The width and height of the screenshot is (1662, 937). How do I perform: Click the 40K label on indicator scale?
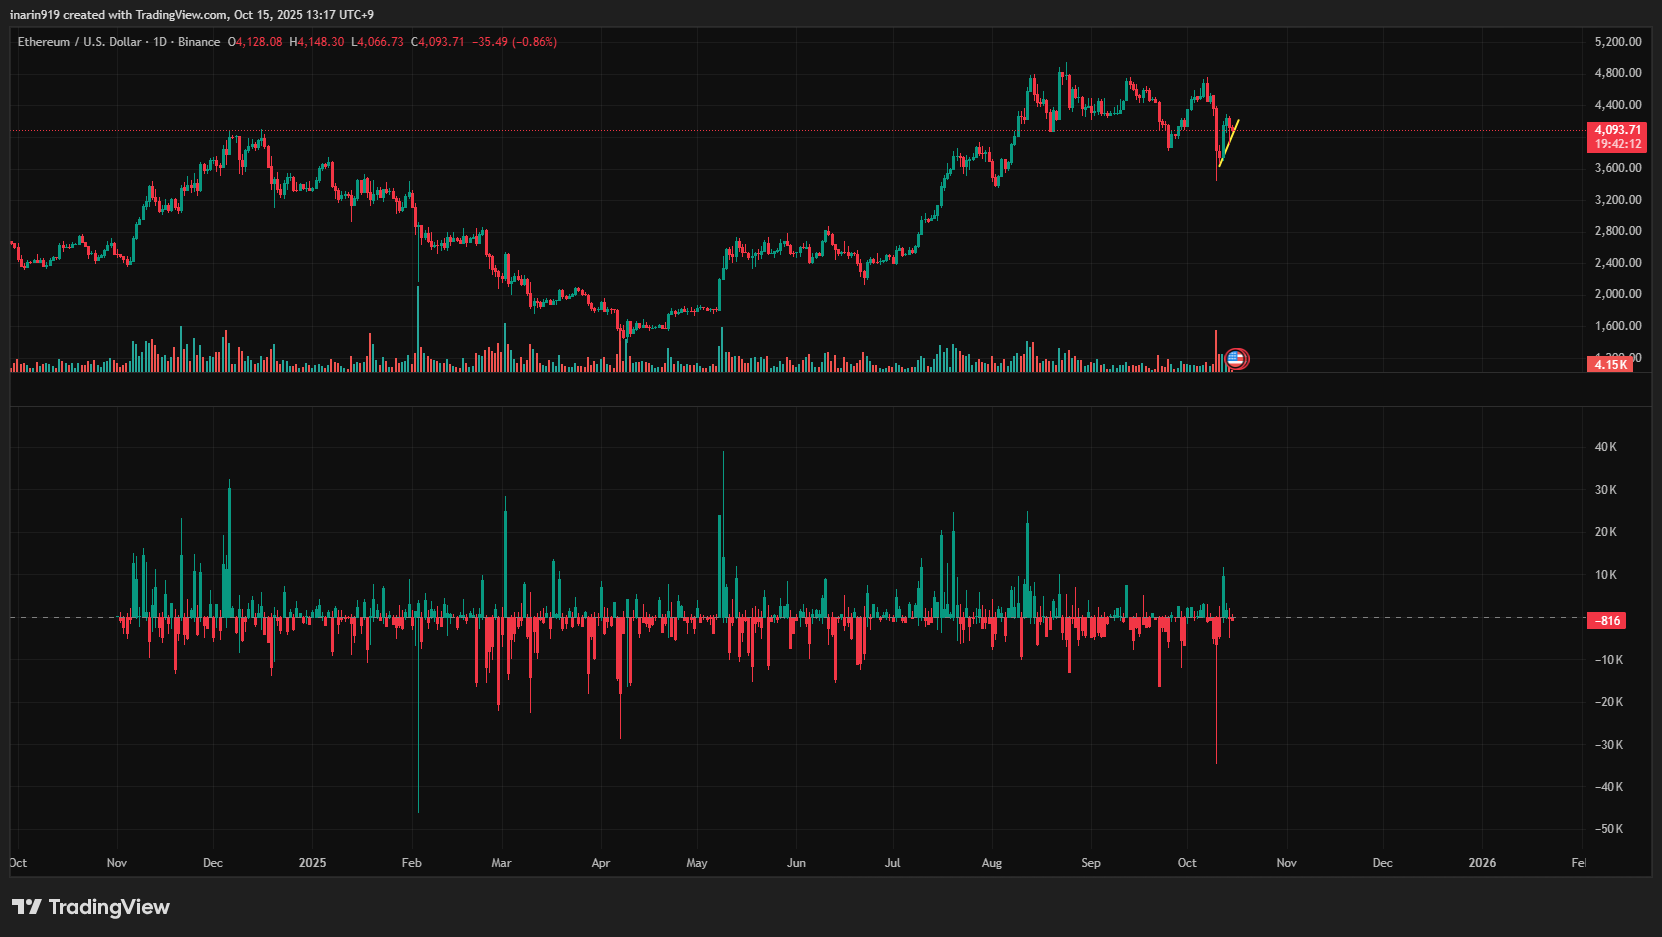pyautogui.click(x=1605, y=447)
